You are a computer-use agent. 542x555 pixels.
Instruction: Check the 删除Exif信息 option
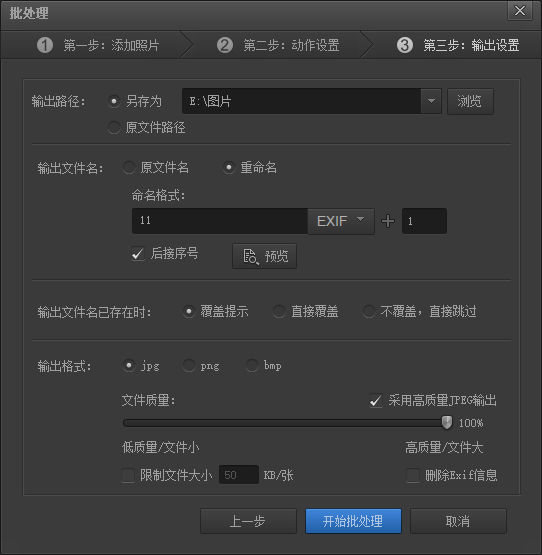(413, 475)
